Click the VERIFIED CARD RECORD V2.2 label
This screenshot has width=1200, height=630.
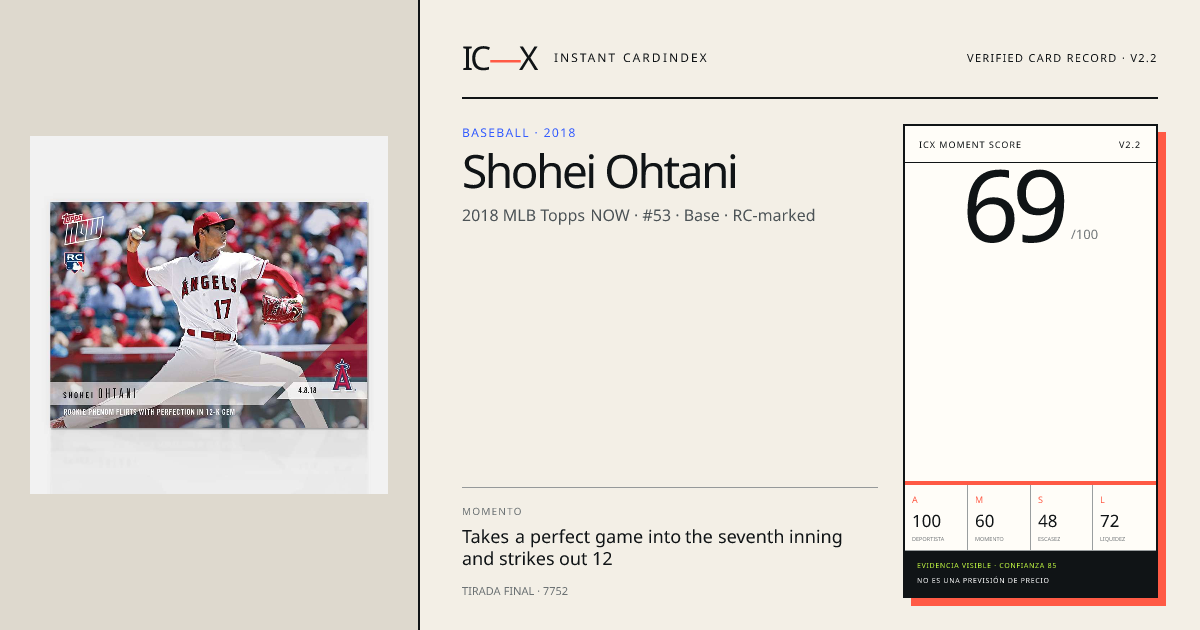1062,58
